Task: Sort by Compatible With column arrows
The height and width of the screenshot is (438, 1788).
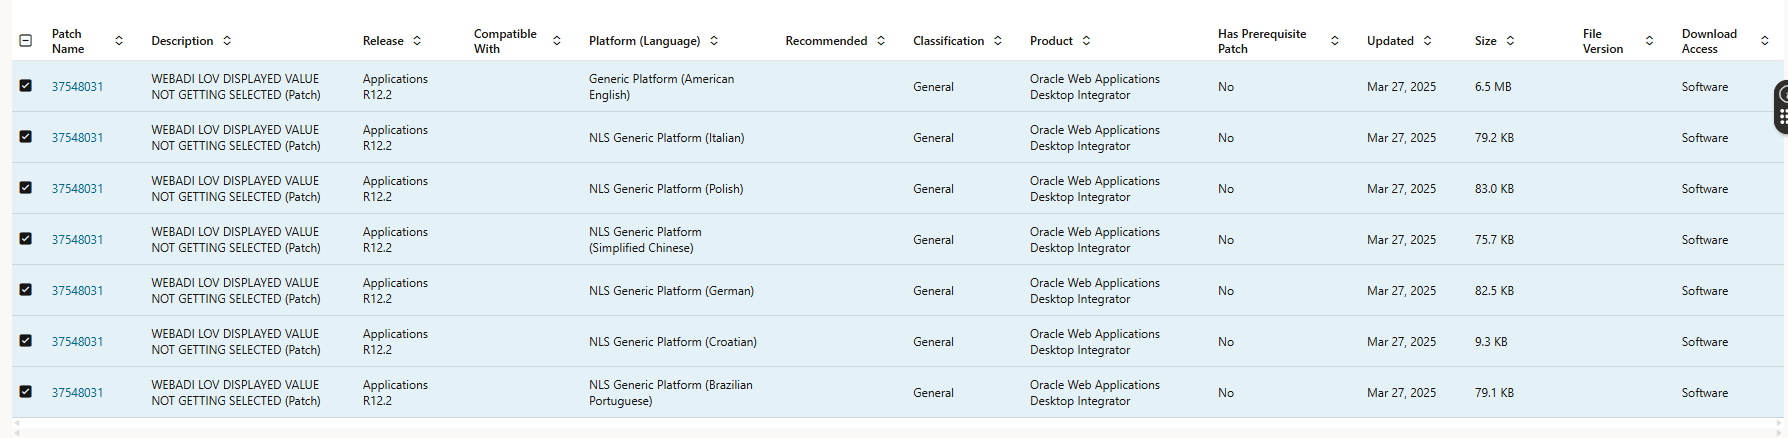Action: (x=557, y=41)
